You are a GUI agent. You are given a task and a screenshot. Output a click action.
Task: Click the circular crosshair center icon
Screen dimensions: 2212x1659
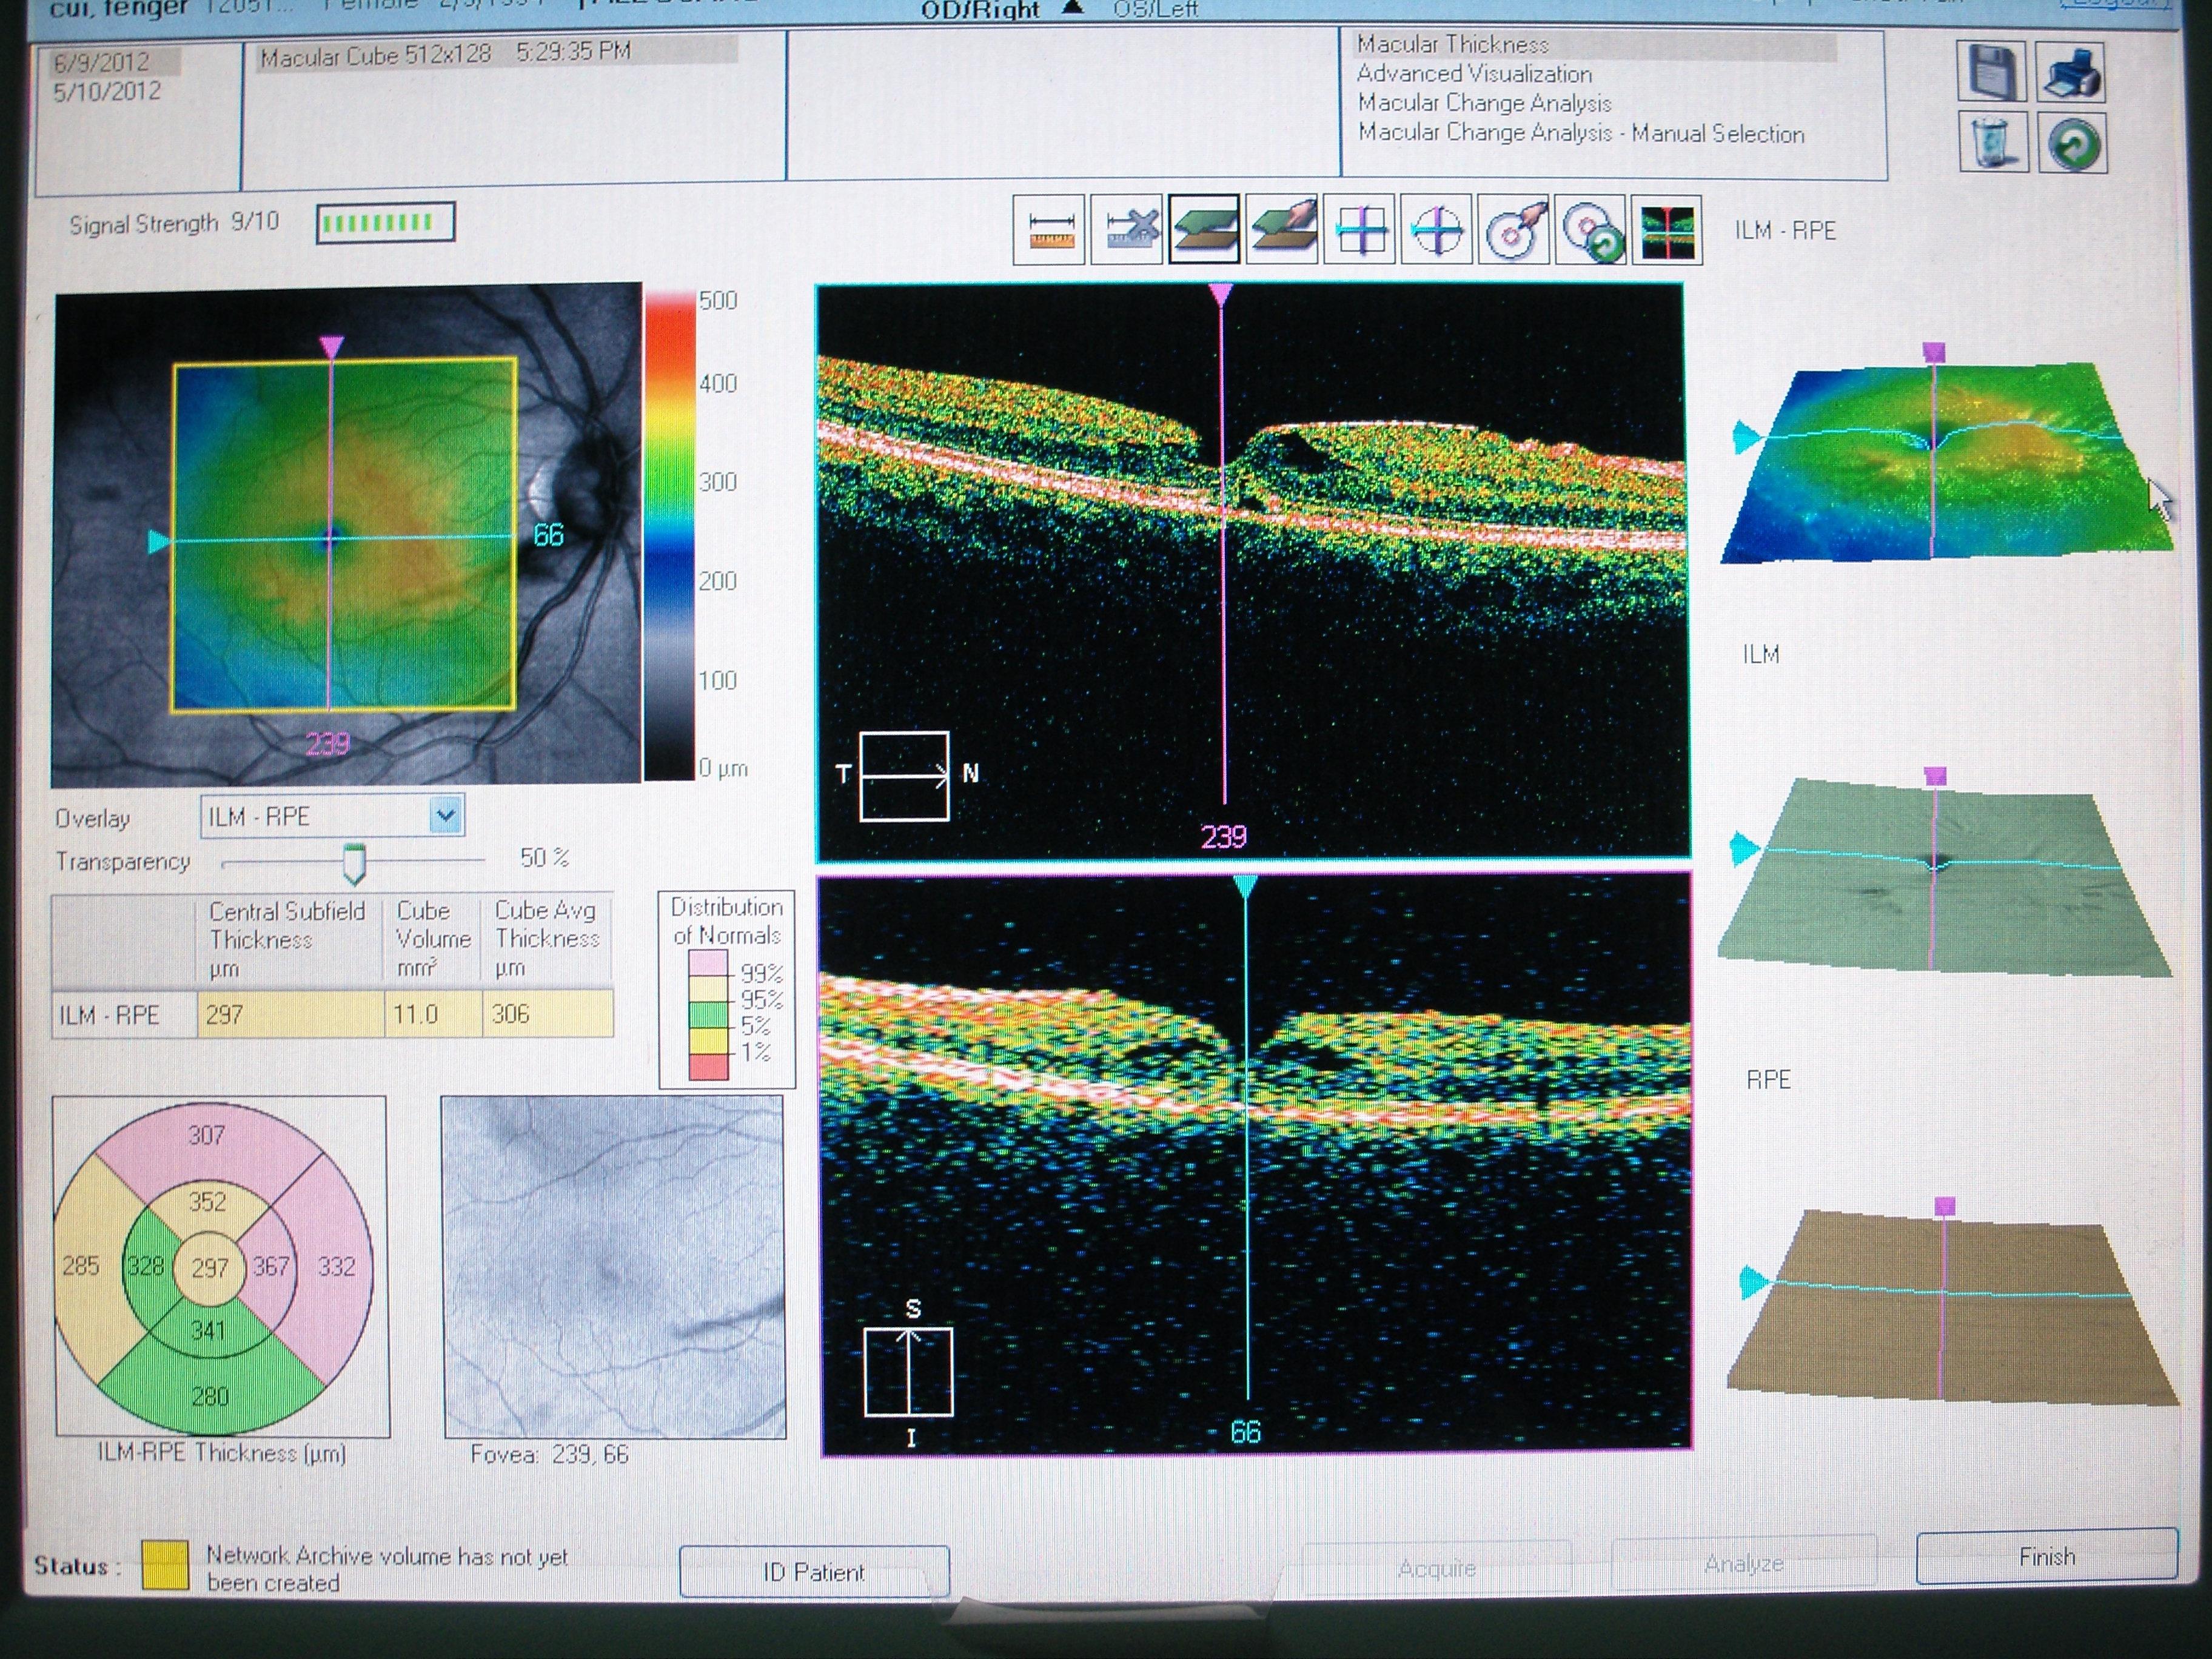[x=1437, y=230]
